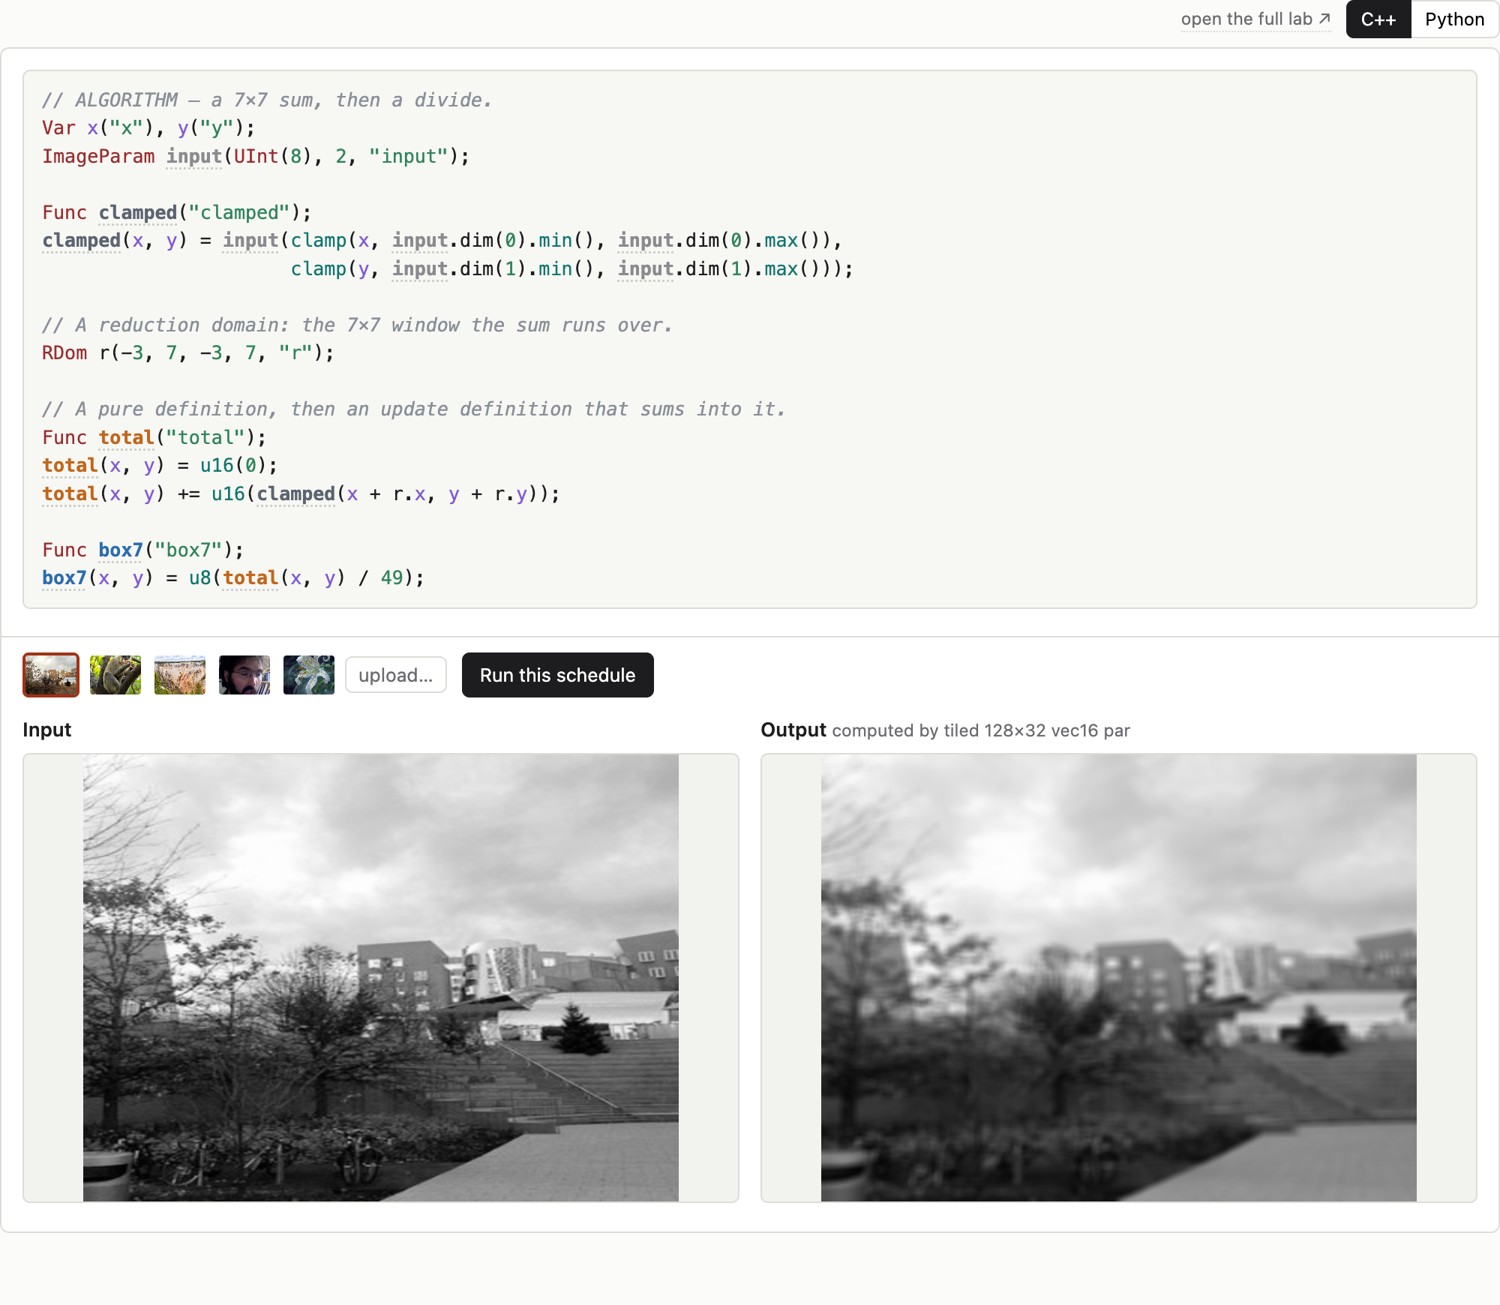
Task: Click the 'Output' heading label
Action: click(x=793, y=730)
